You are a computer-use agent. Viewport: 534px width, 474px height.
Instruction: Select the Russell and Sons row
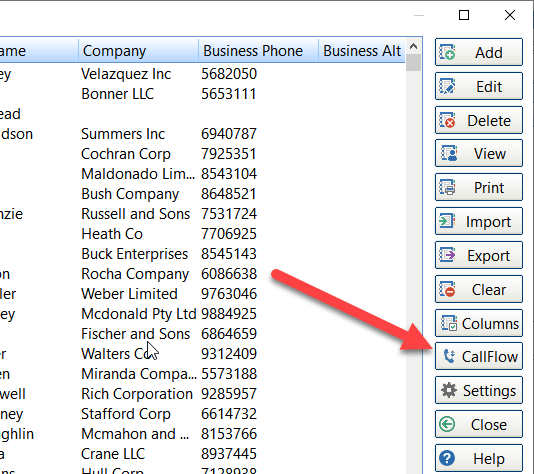pos(203,214)
